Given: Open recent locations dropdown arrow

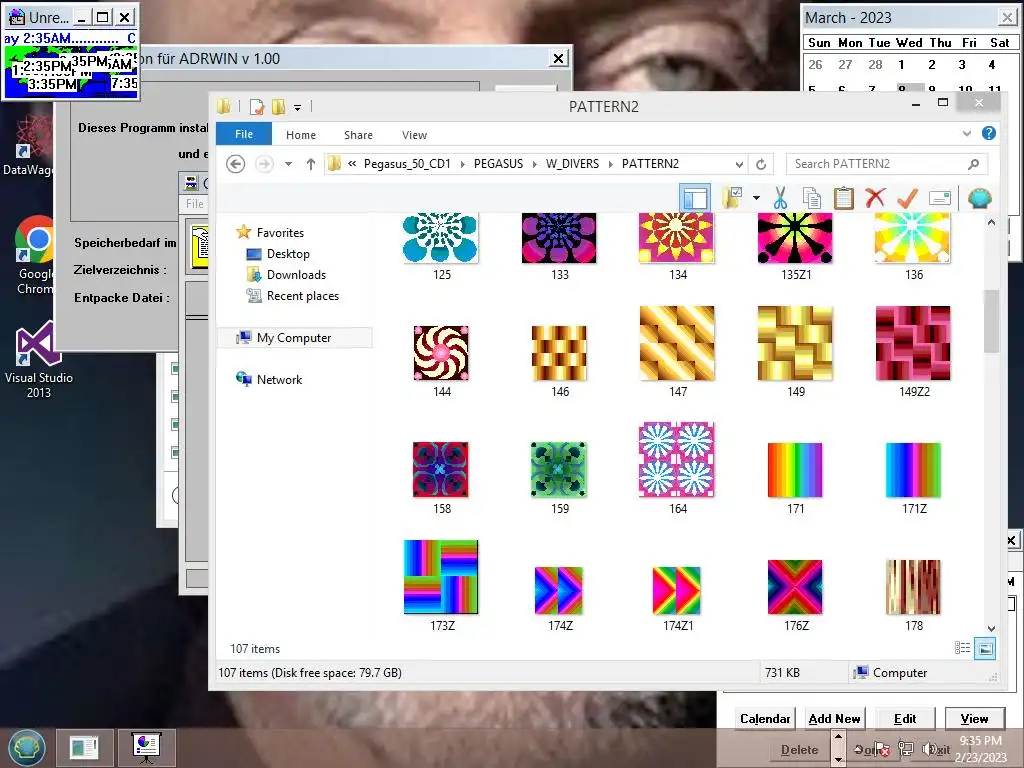Looking at the screenshot, I should coord(288,164).
